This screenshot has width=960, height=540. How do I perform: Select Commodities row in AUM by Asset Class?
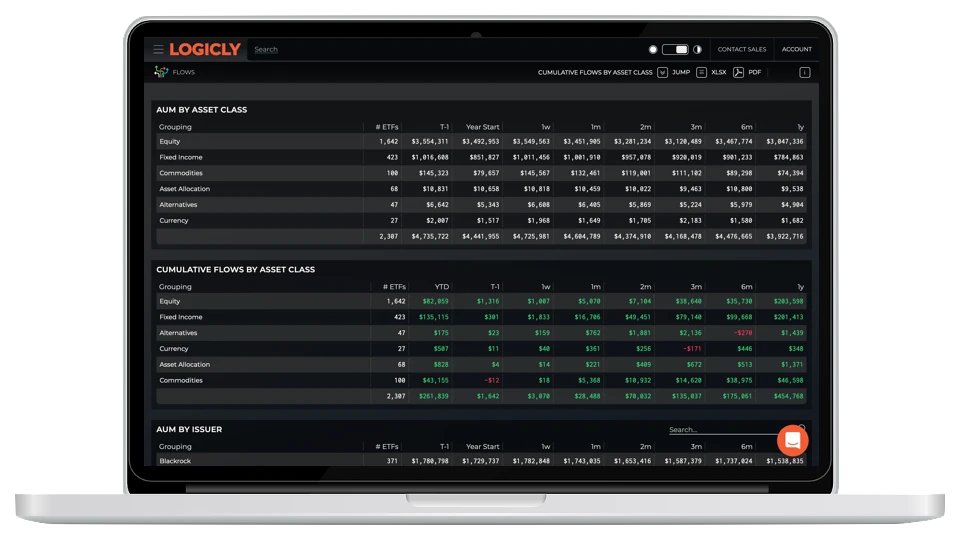481,173
